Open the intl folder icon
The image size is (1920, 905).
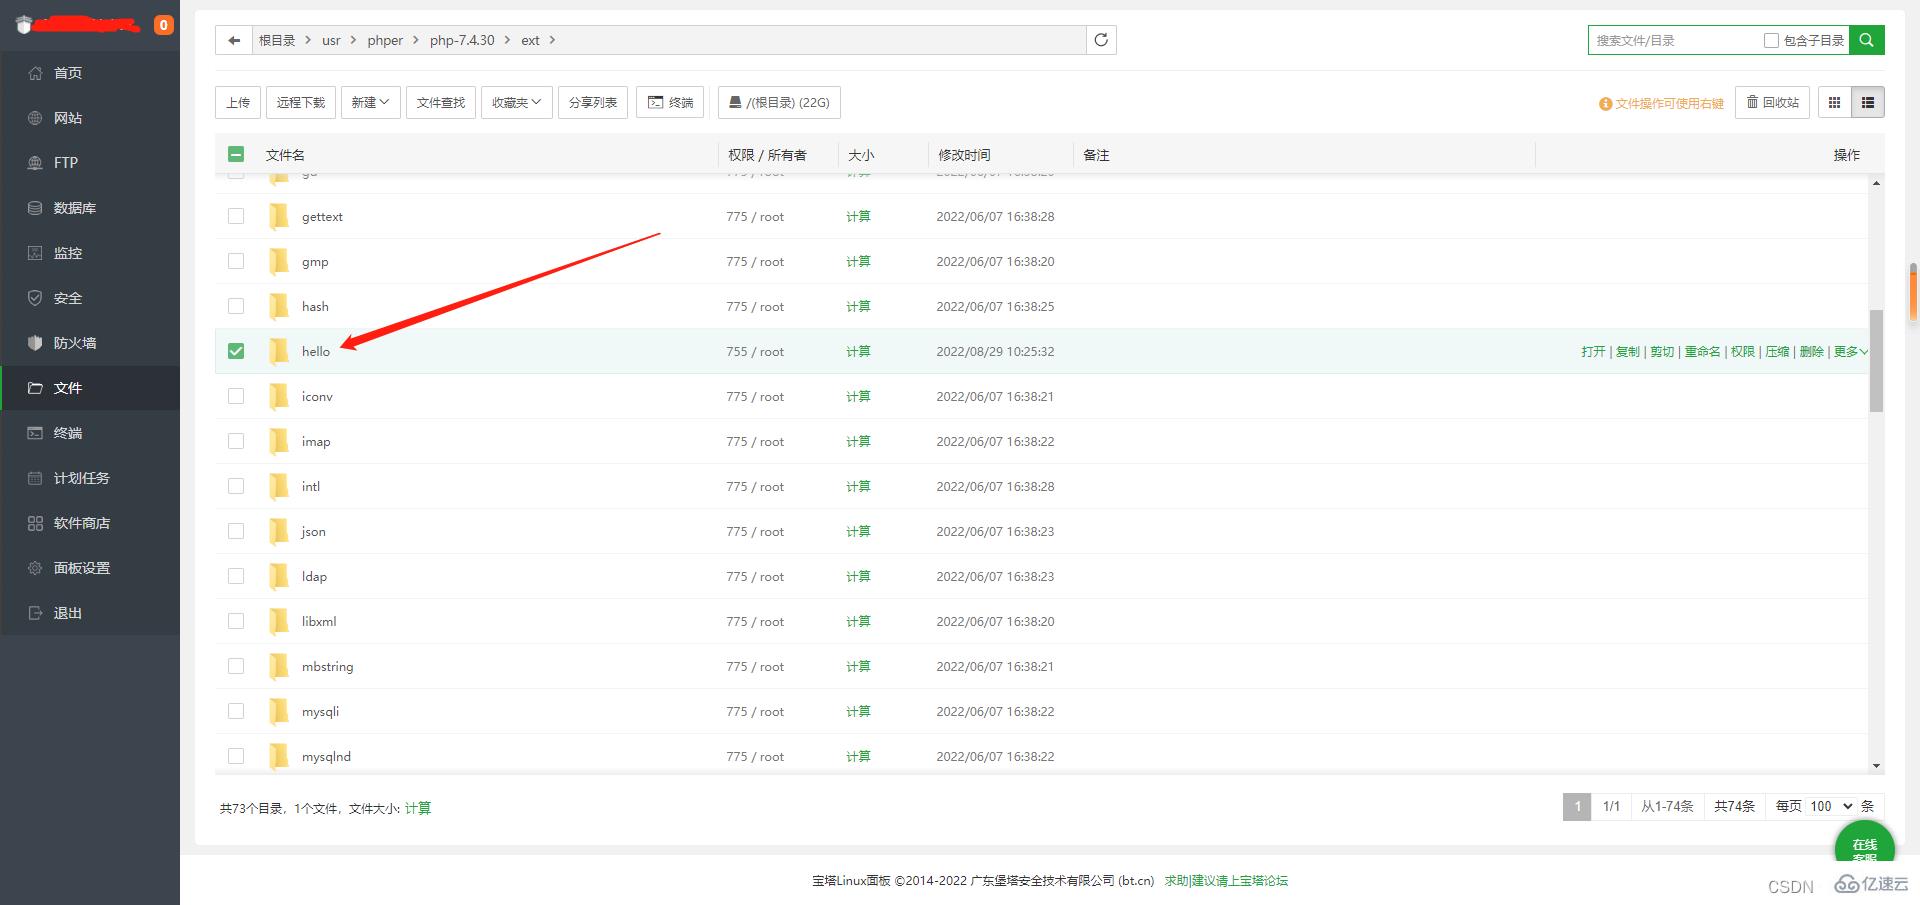[x=279, y=486]
